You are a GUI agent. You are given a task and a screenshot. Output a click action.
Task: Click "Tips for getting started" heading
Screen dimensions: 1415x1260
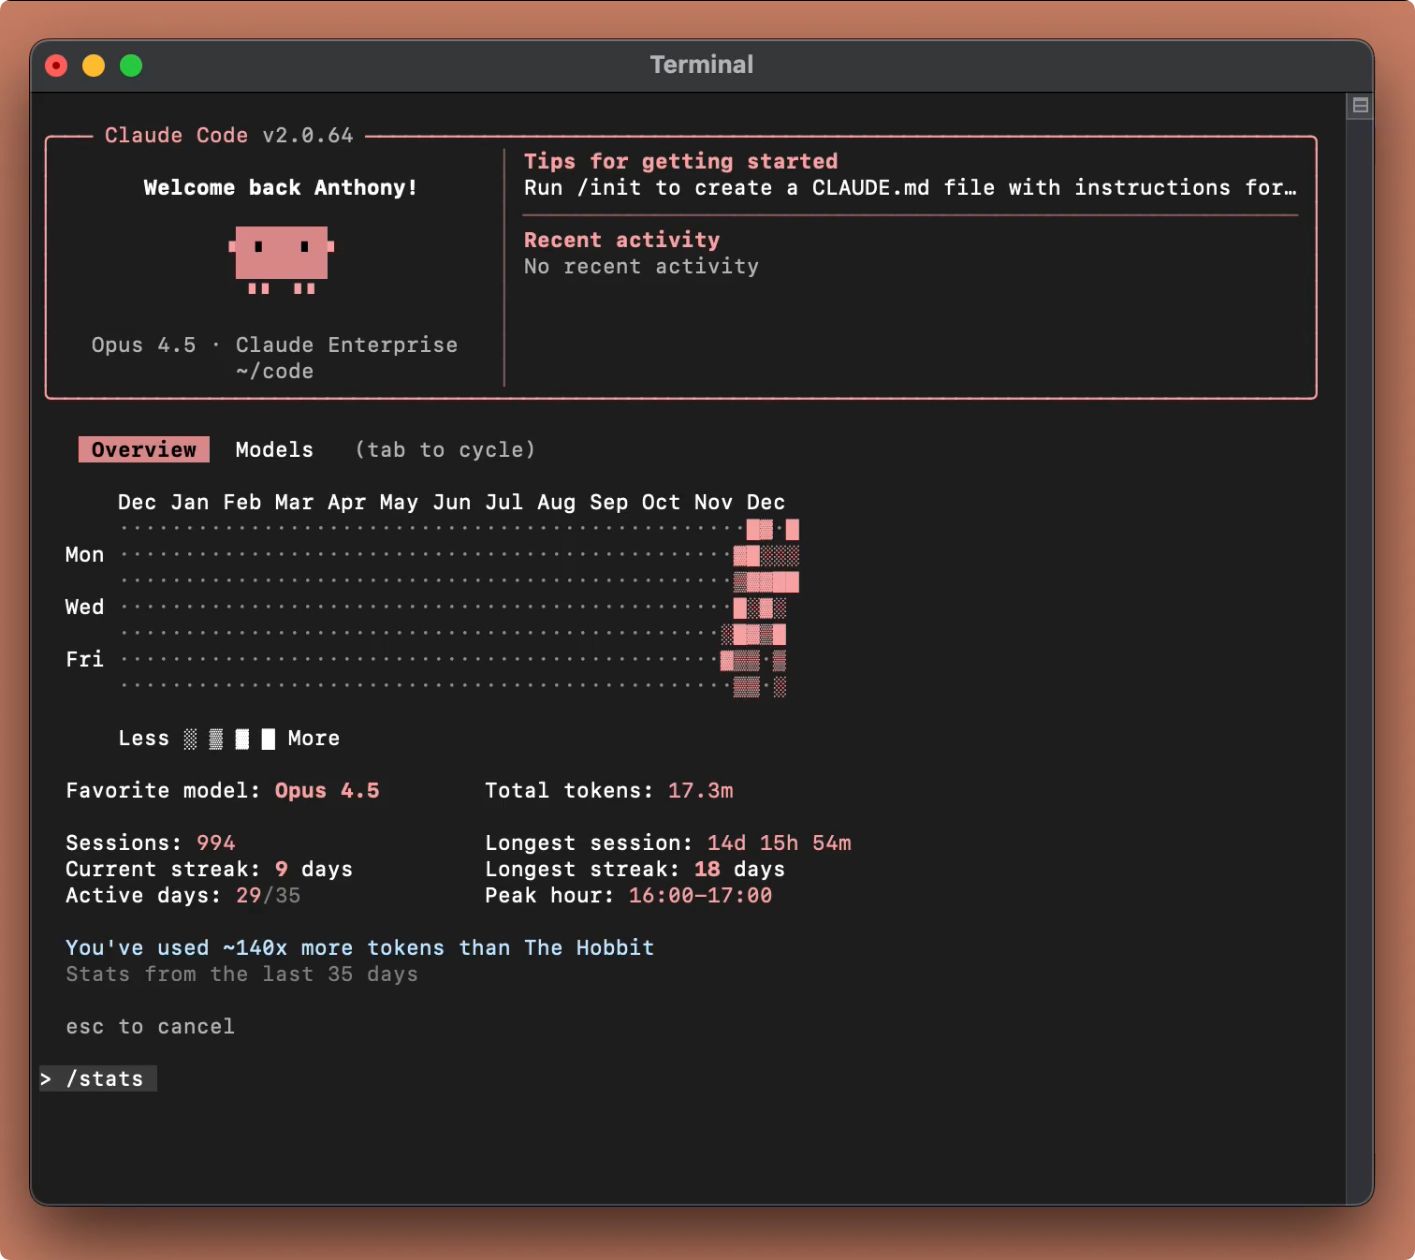pyautogui.click(x=681, y=161)
